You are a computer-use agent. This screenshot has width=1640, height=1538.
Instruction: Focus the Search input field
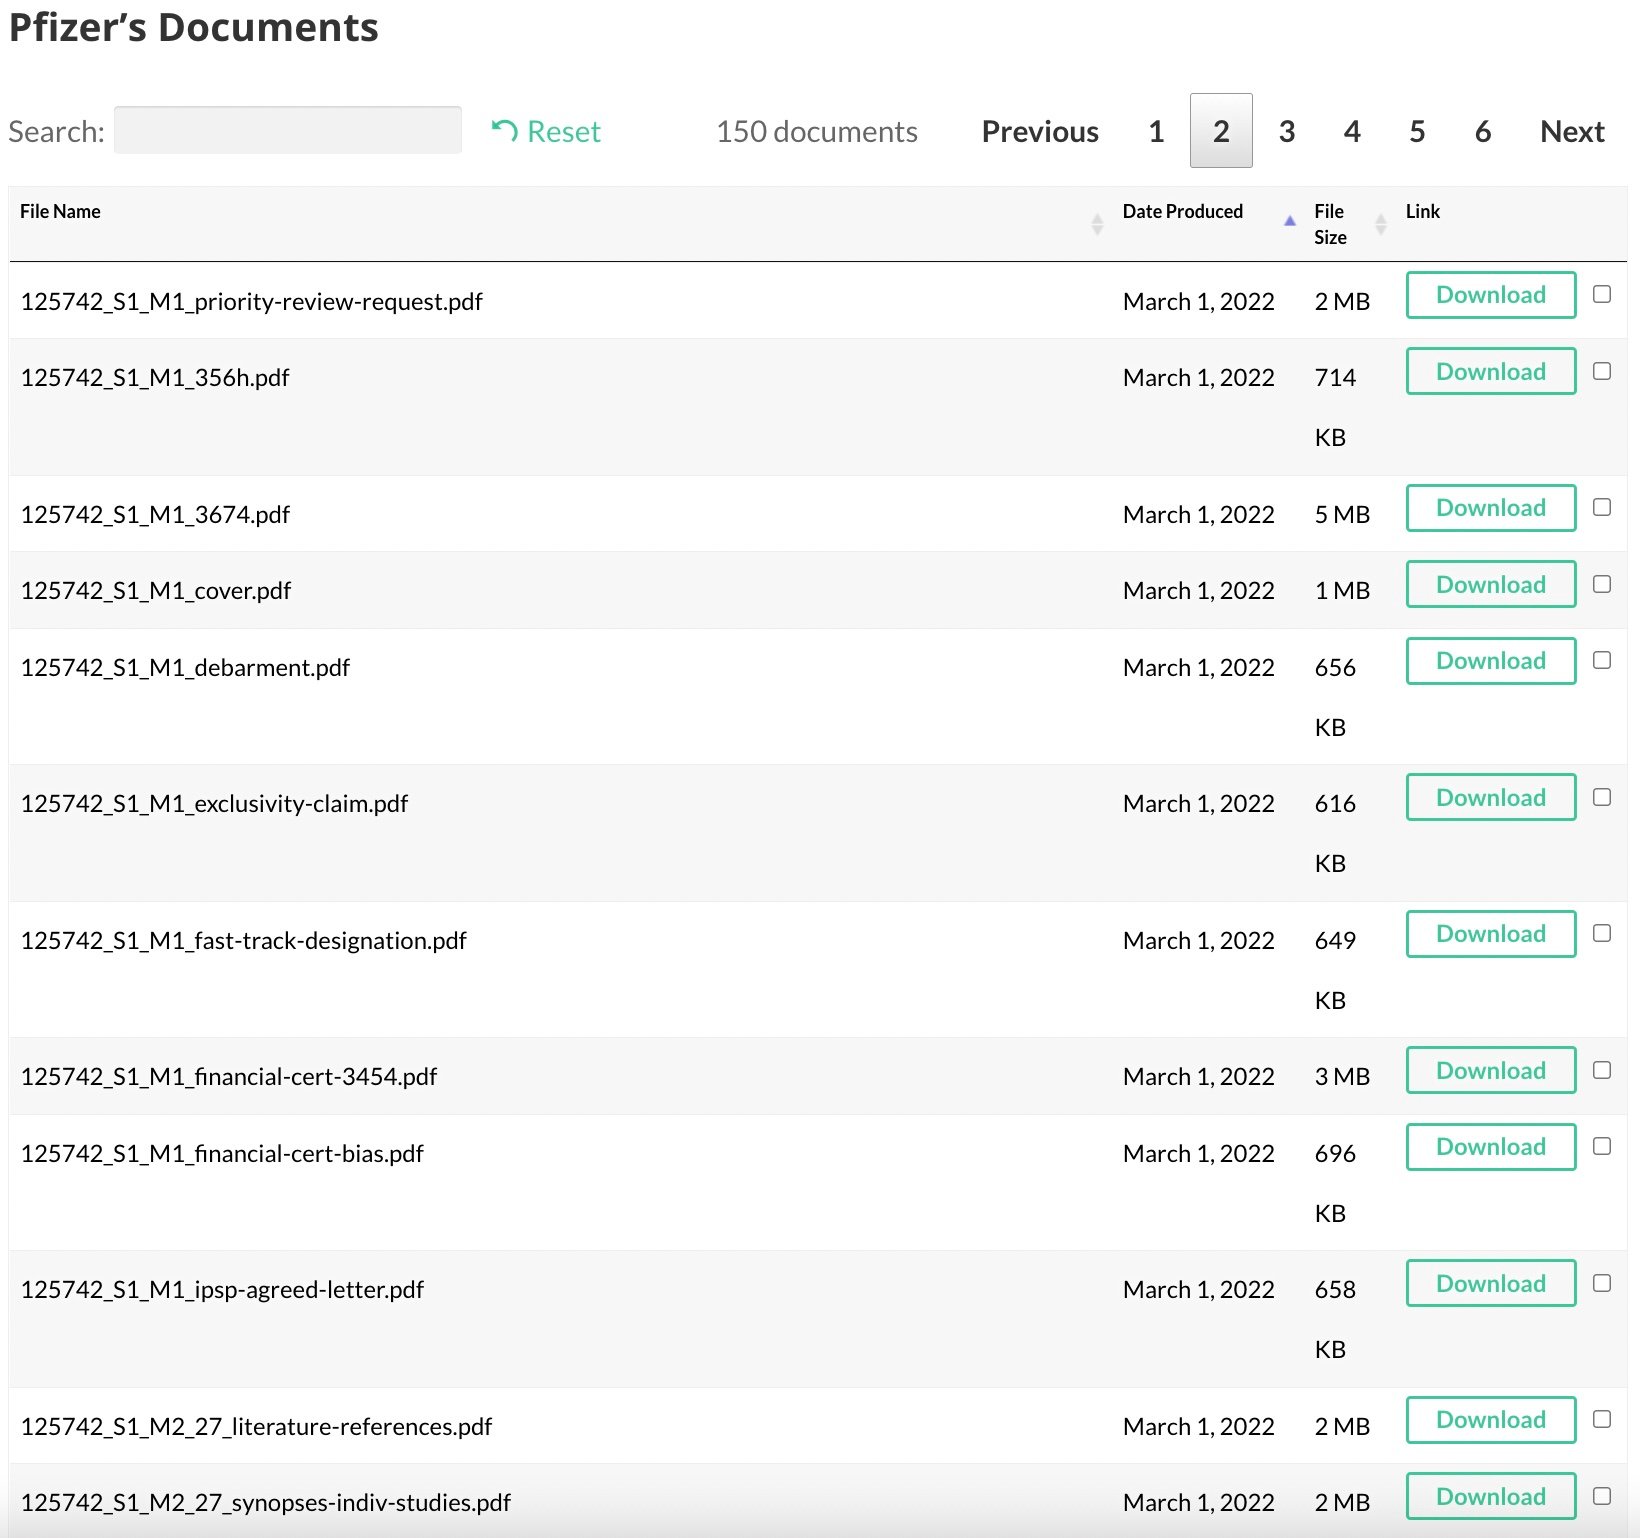[x=288, y=130]
